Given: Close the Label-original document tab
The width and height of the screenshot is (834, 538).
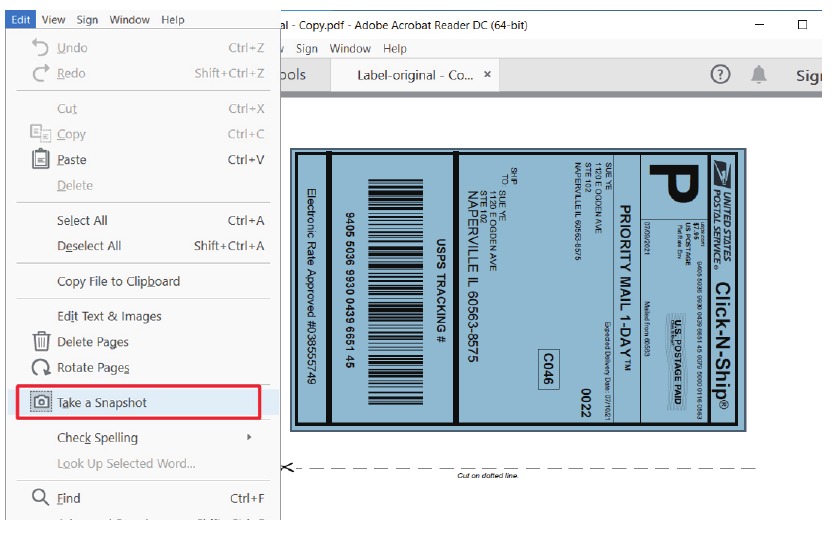Looking at the screenshot, I should tap(487, 75).
